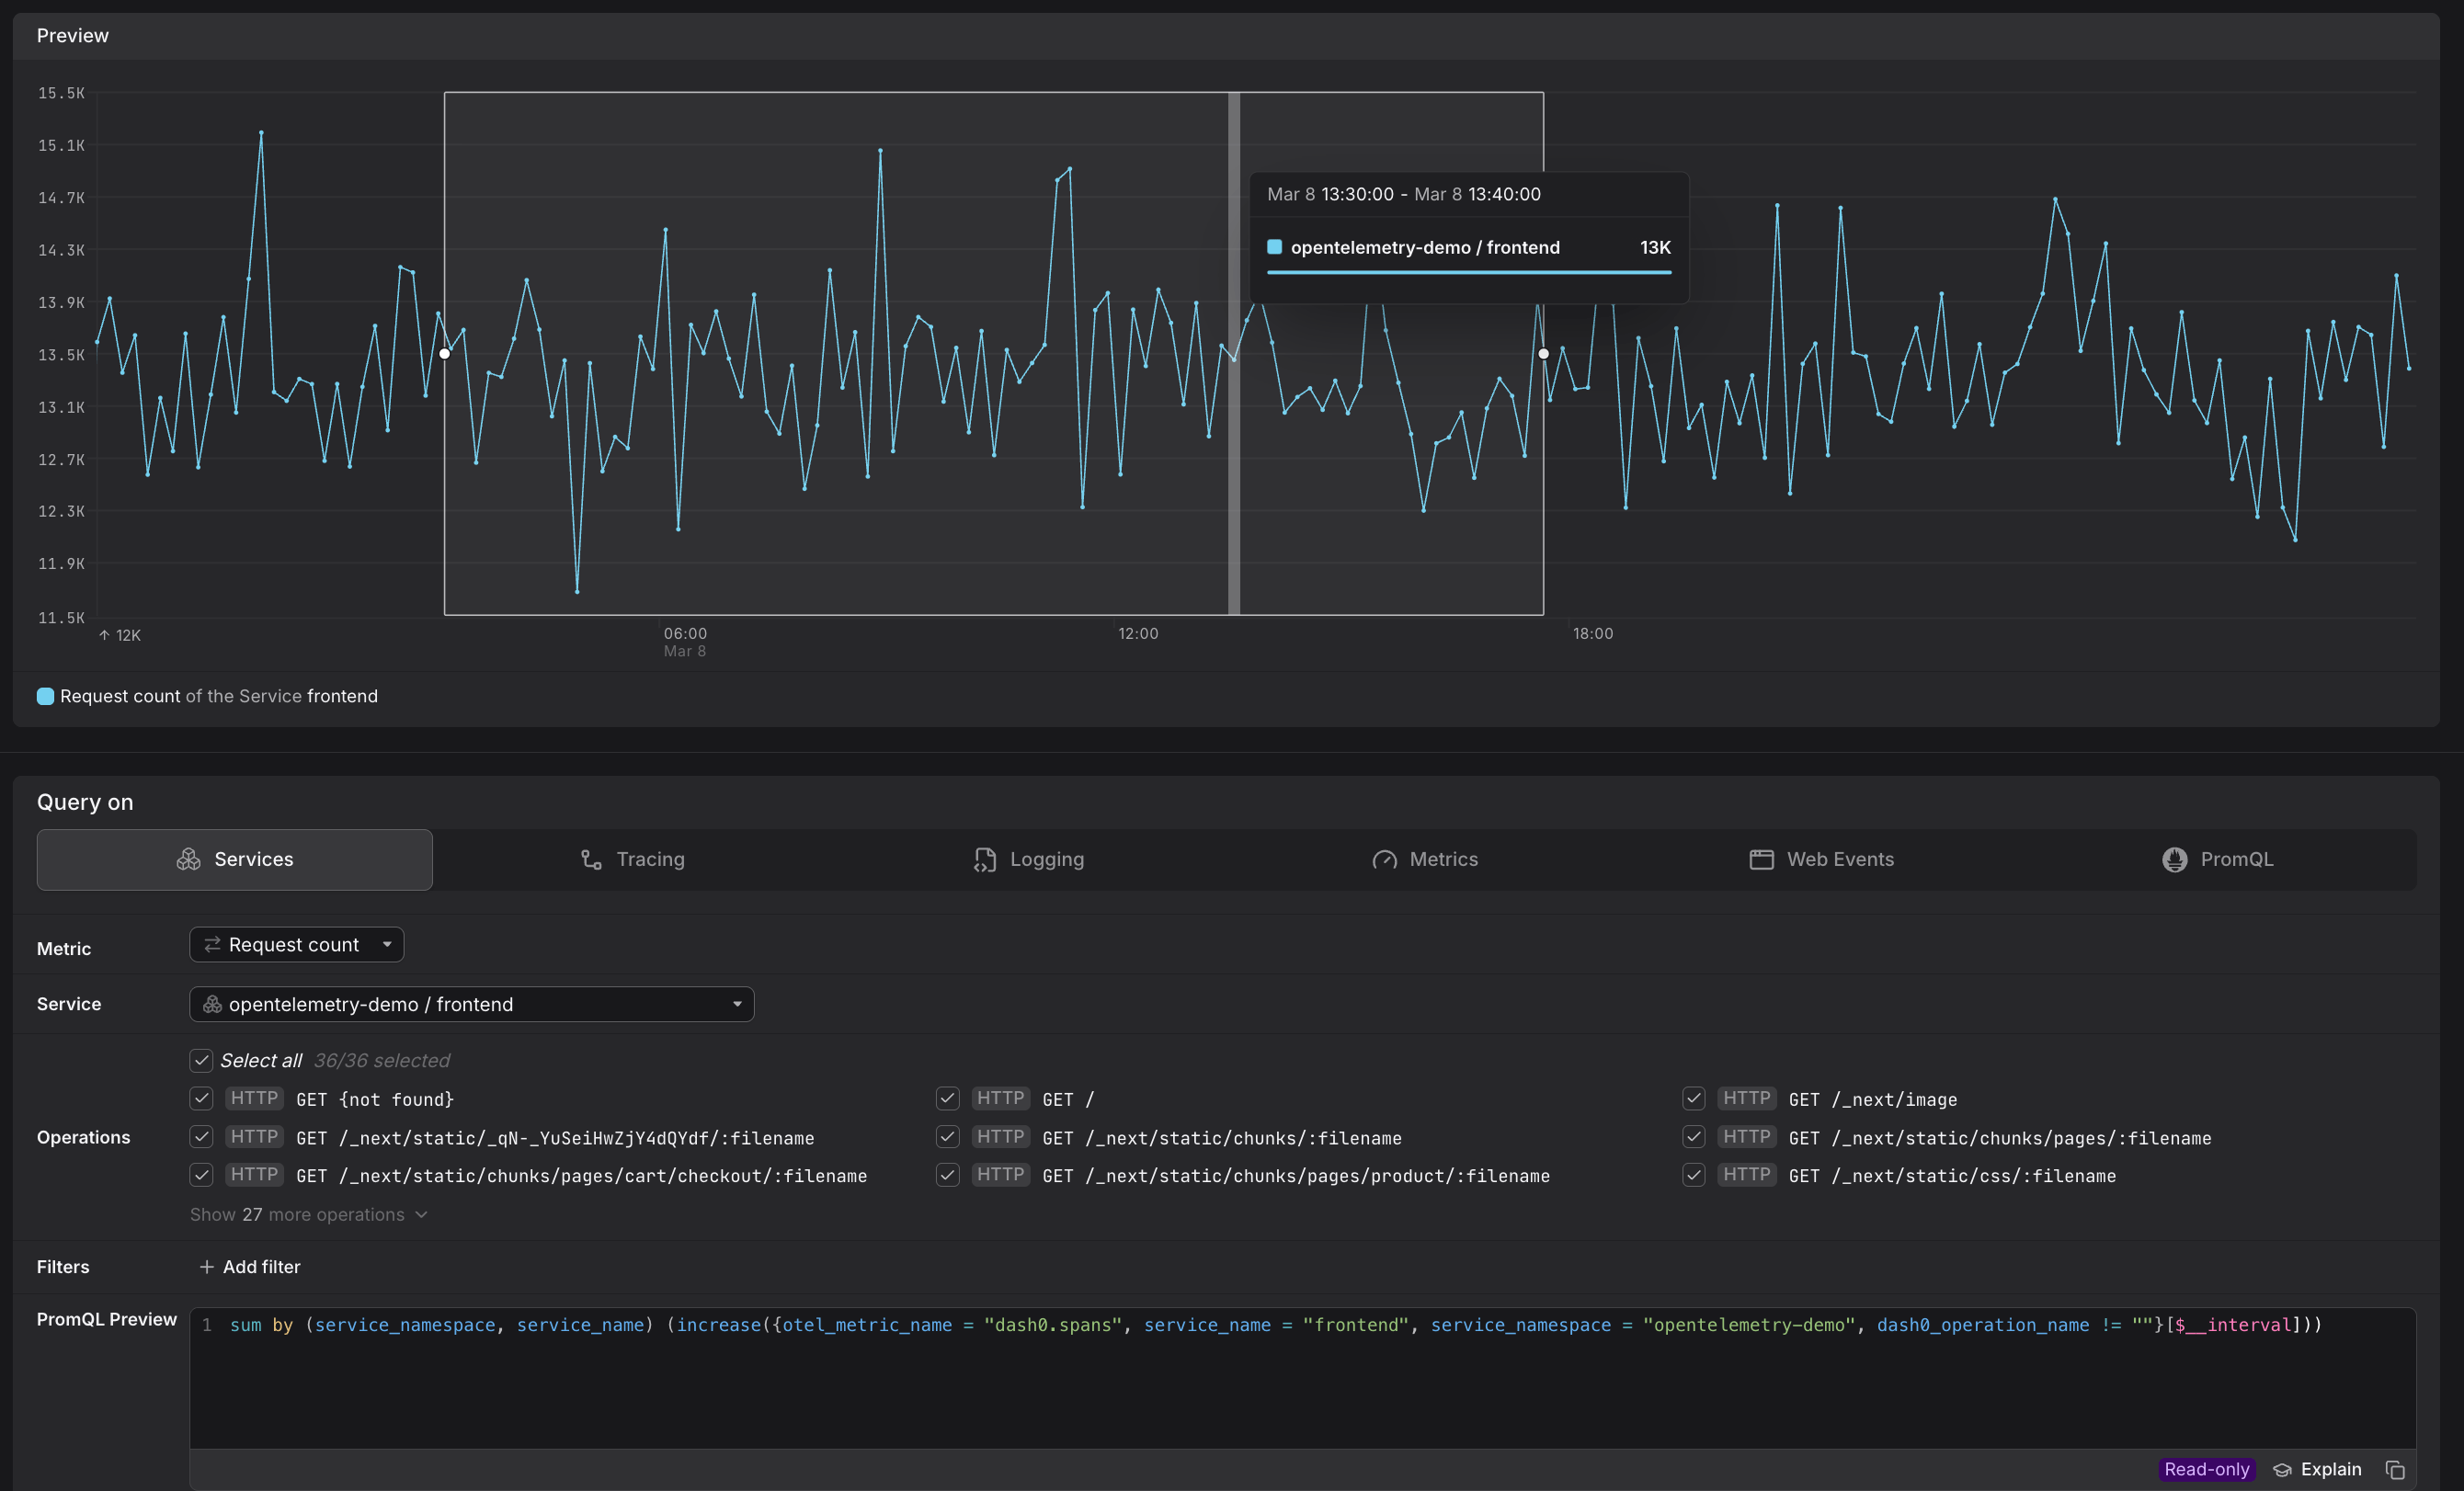2464x1491 pixels.
Task: Select the Tracing query tab icon
Action: point(589,859)
